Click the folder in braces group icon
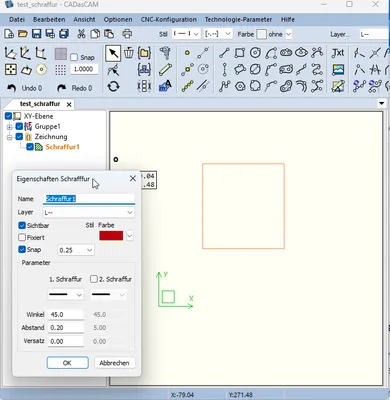 click(x=144, y=53)
